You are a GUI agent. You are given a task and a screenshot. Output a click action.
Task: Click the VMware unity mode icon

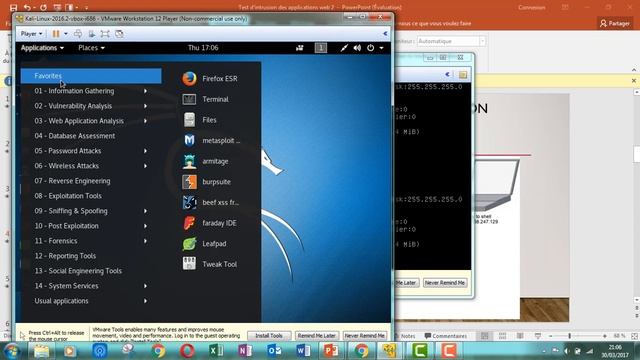point(119,34)
